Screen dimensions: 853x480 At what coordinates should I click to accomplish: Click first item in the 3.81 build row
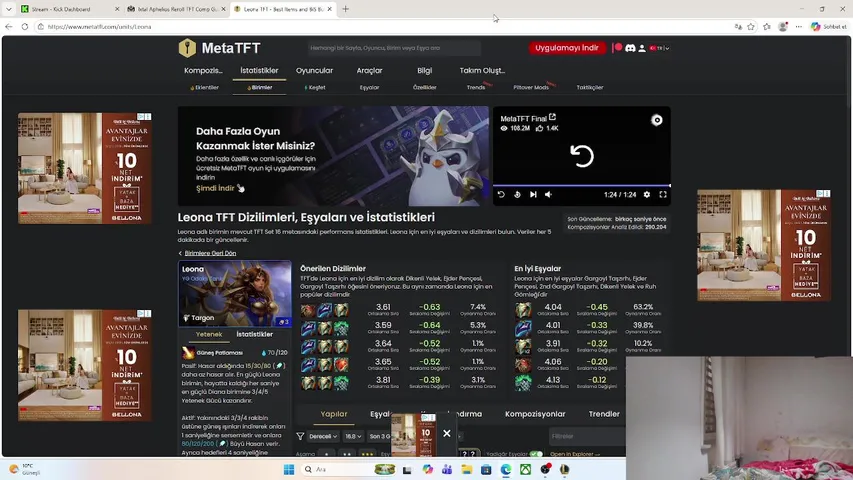tap(308, 383)
